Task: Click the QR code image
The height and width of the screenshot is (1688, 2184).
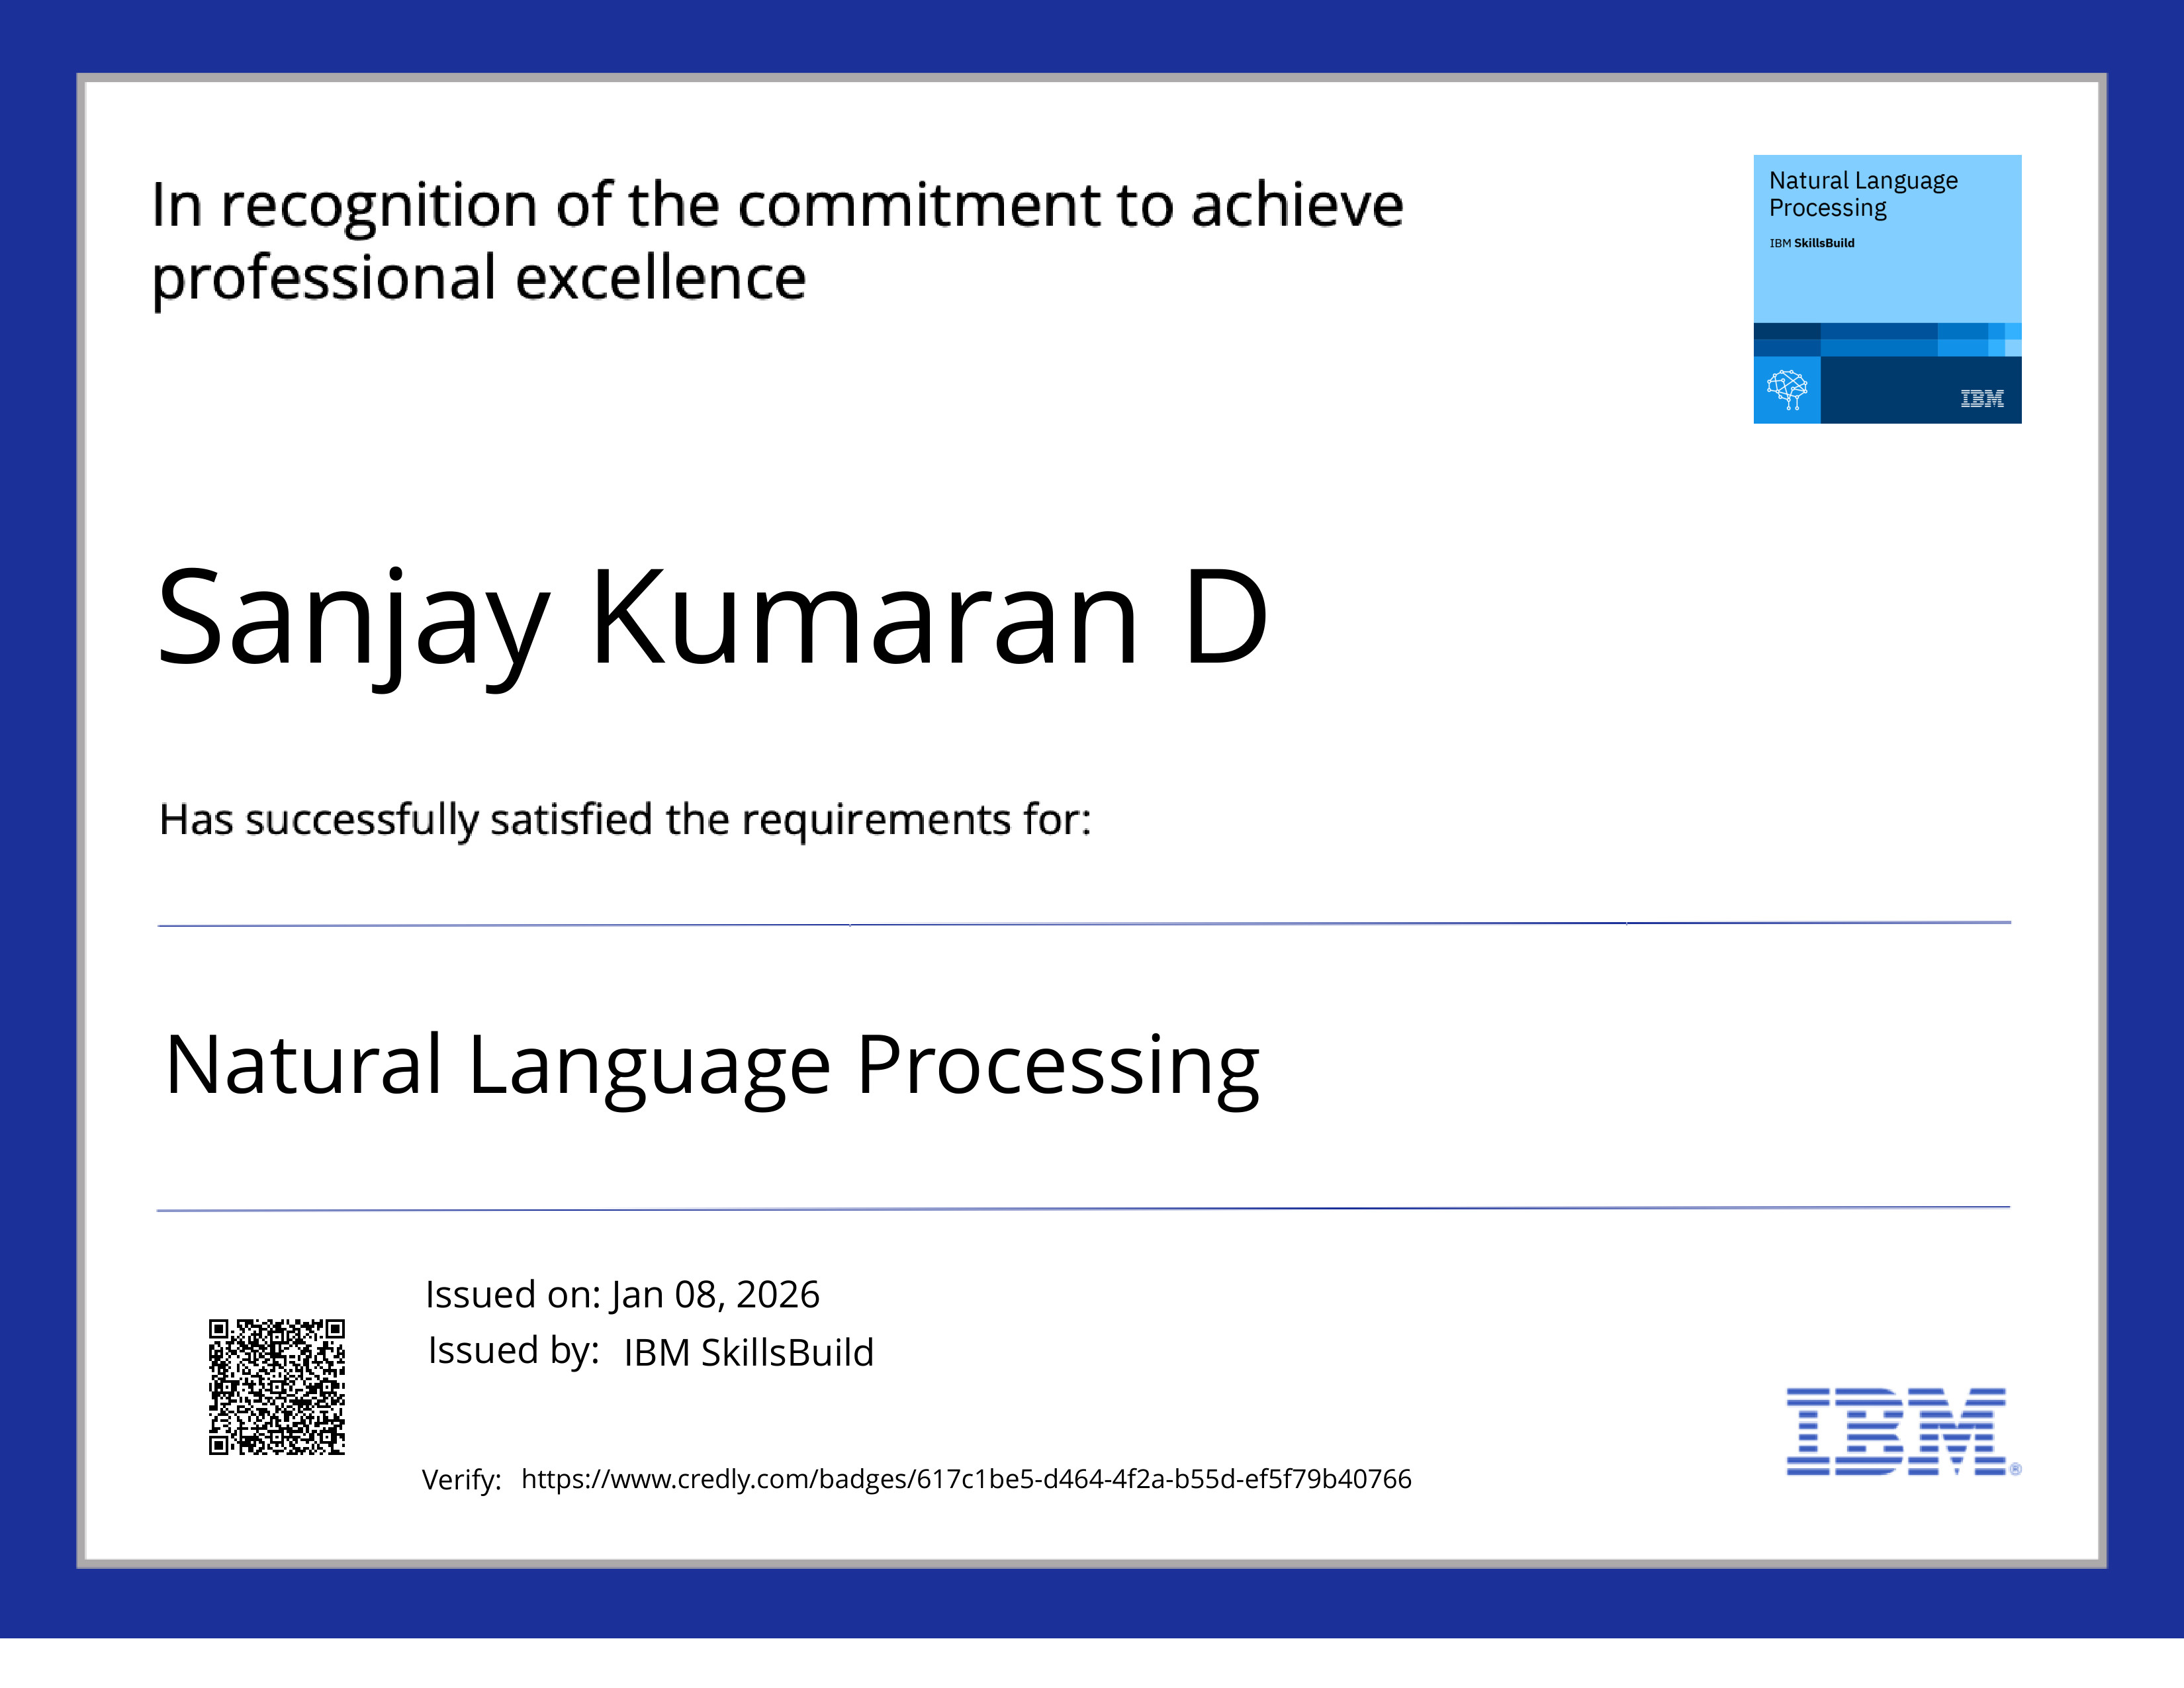Action: 276,1386
